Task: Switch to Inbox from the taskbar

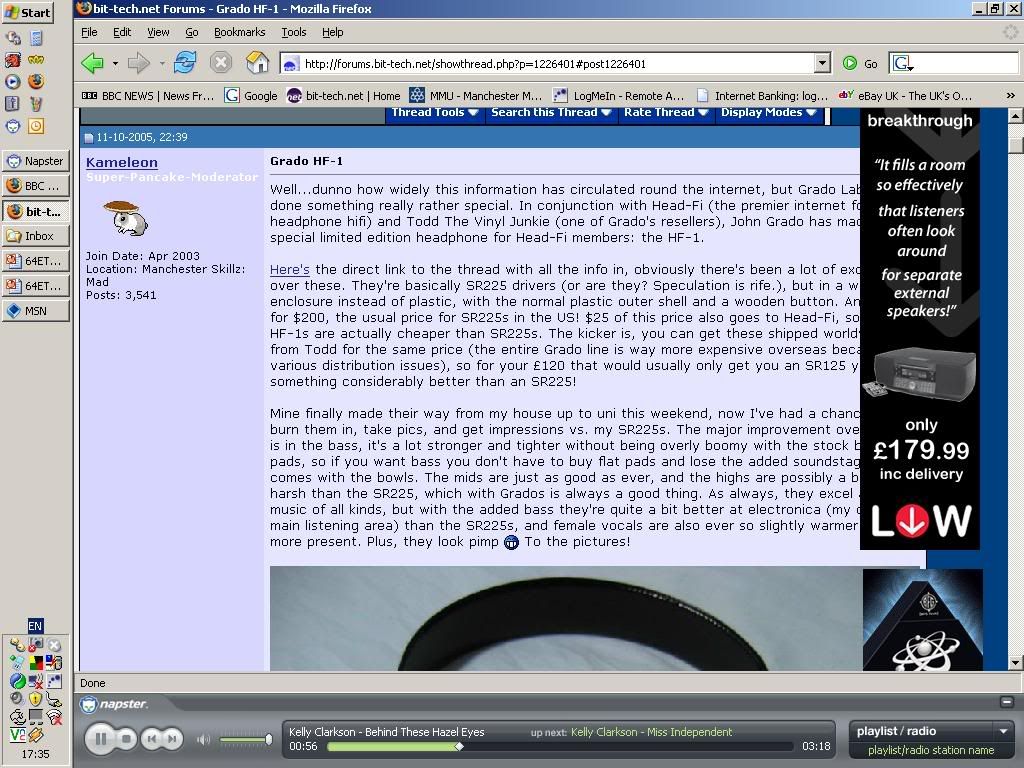Action: pos(37,236)
